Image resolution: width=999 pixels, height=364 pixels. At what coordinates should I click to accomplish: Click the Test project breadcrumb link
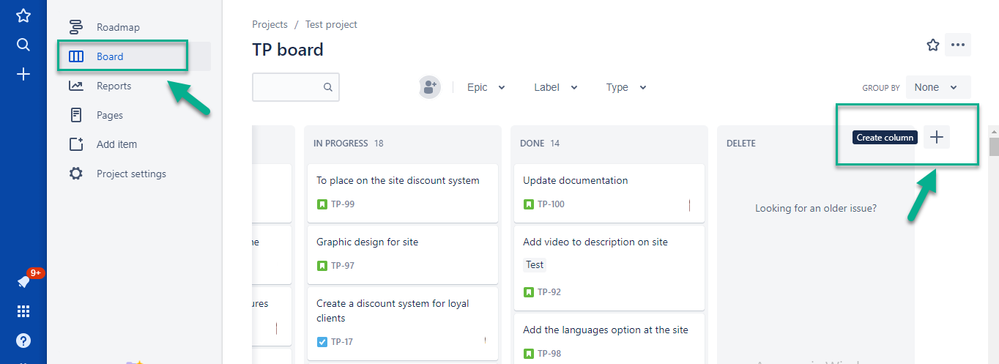click(x=331, y=24)
